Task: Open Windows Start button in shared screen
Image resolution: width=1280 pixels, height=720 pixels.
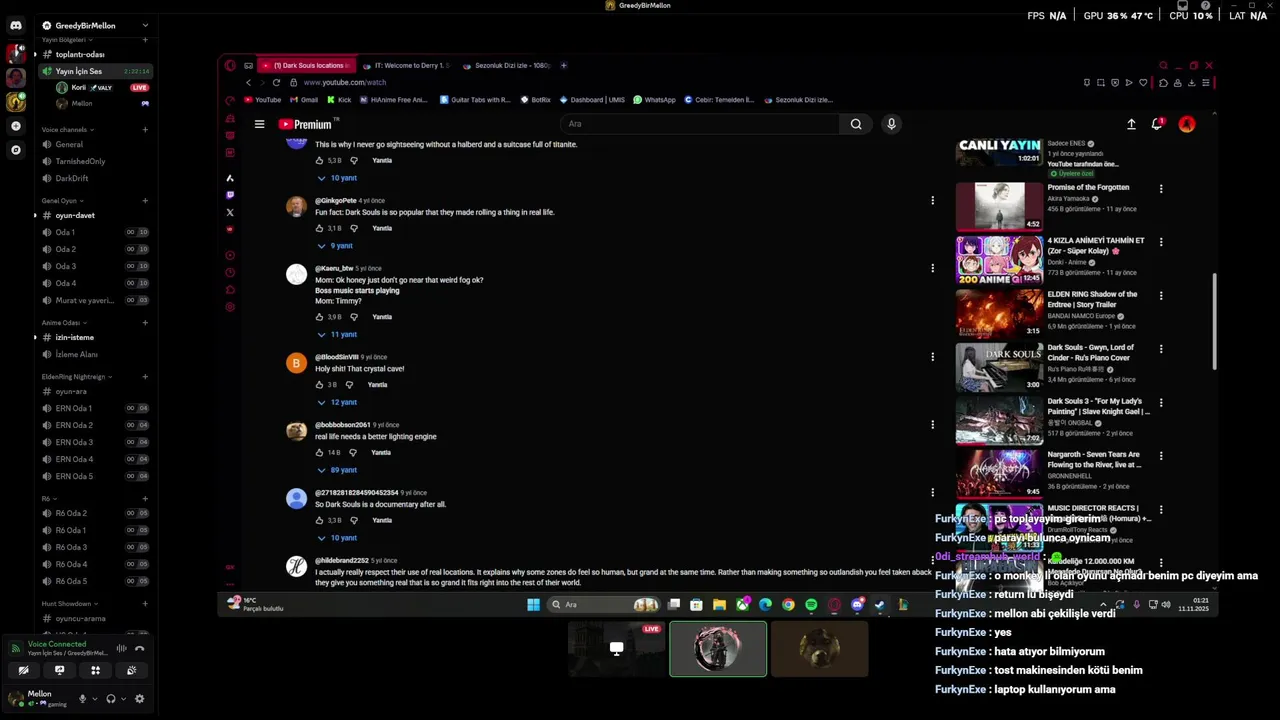Action: click(x=533, y=604)
